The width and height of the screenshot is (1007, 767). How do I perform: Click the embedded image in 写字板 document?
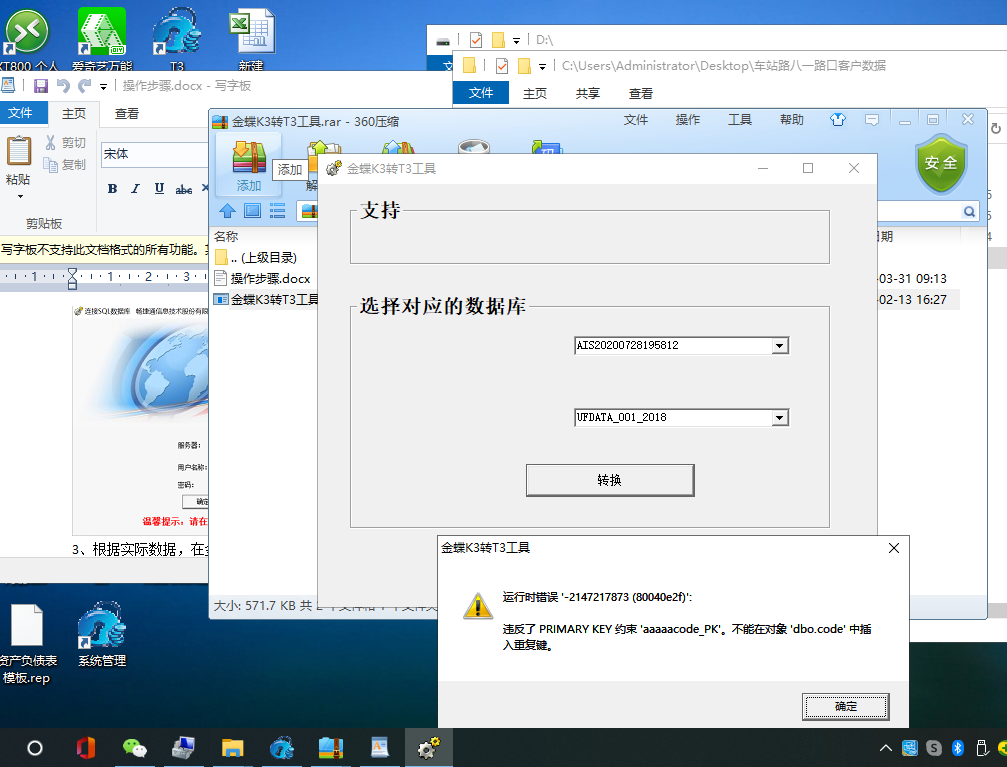coord(141,419)
